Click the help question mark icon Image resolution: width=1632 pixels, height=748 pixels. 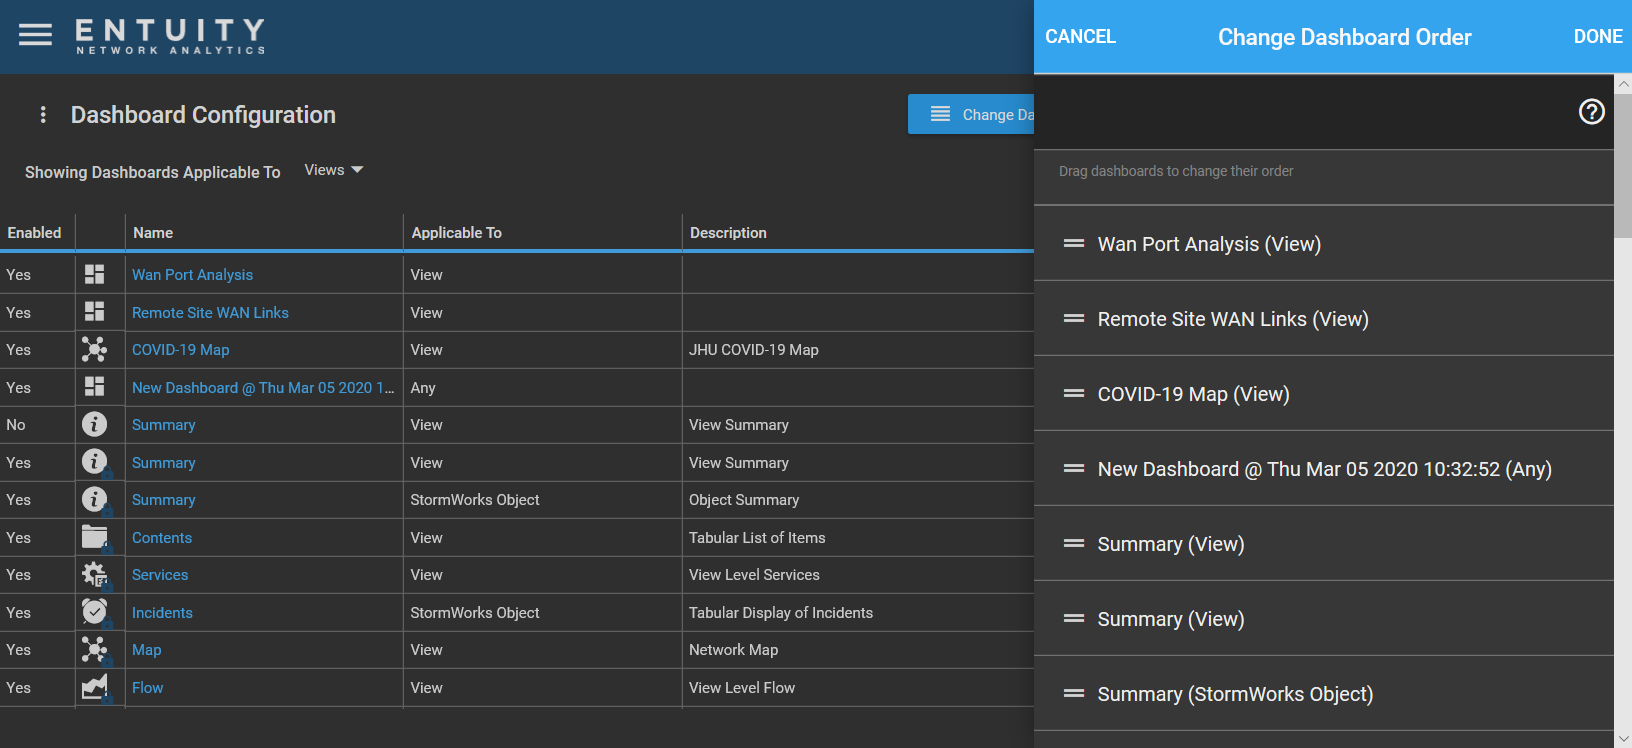tap(1591, 112)
